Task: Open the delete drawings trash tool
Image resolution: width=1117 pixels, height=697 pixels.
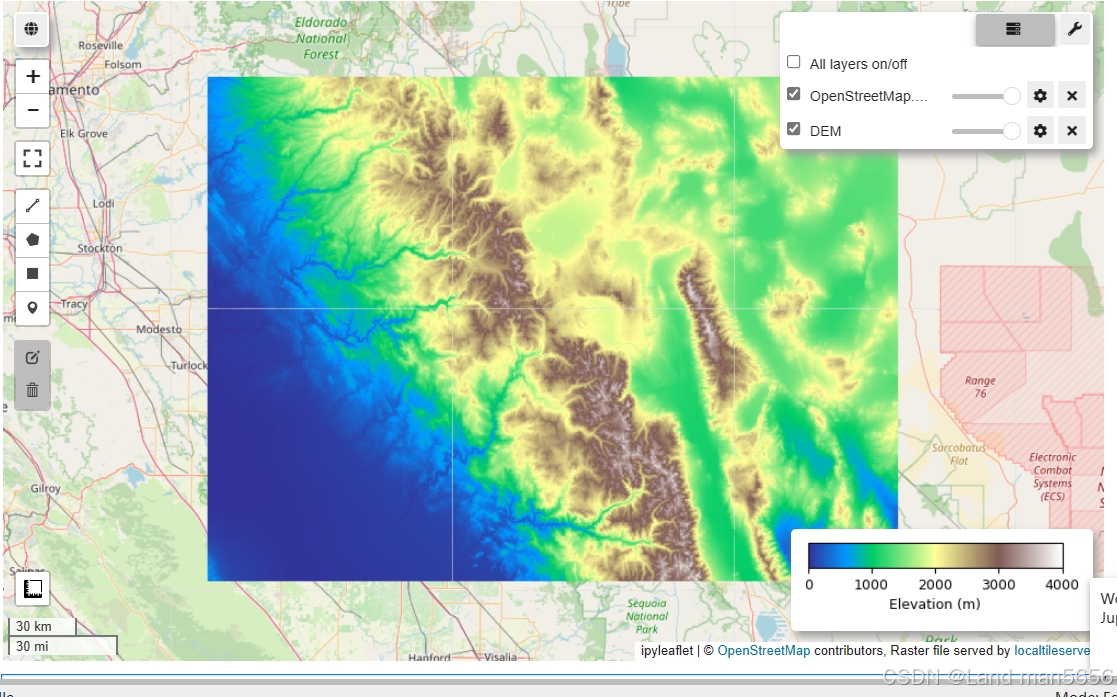Action: (x=32, y=389)
